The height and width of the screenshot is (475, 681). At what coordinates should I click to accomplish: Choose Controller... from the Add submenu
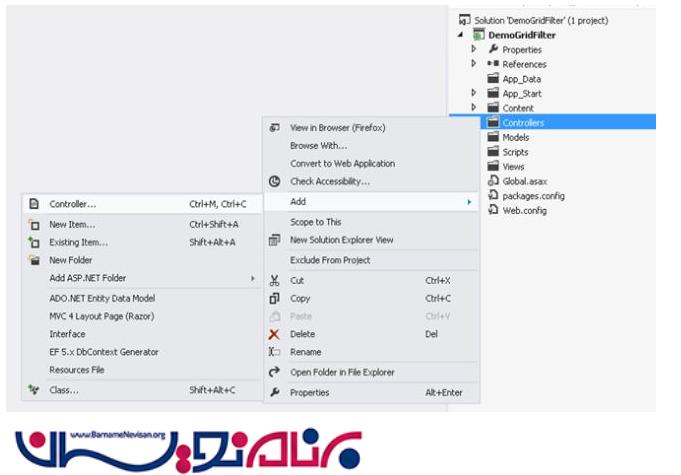(142, 204)
